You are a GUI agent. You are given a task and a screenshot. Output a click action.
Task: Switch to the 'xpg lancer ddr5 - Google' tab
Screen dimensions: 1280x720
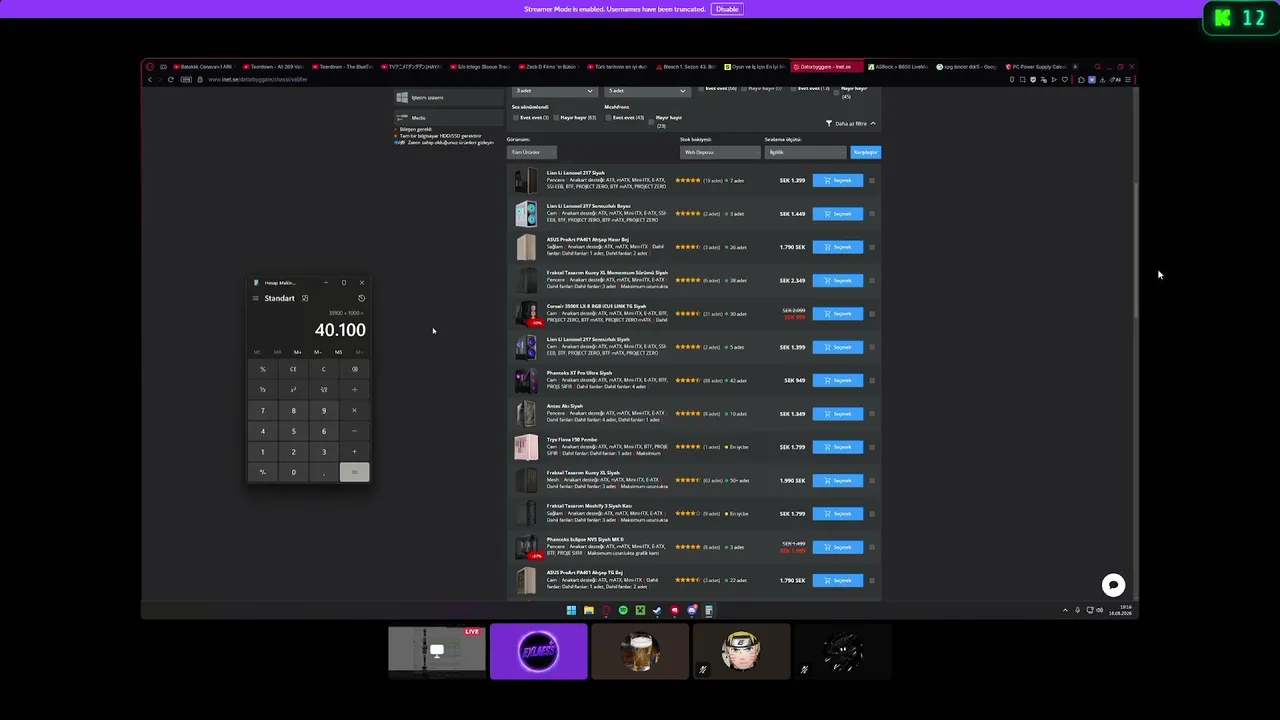pos(966,67)
